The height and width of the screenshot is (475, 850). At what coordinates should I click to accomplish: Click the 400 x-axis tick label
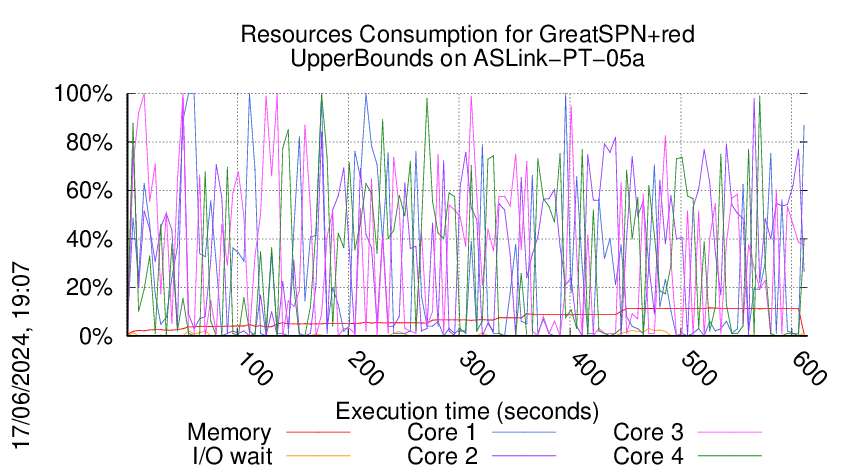588,369
